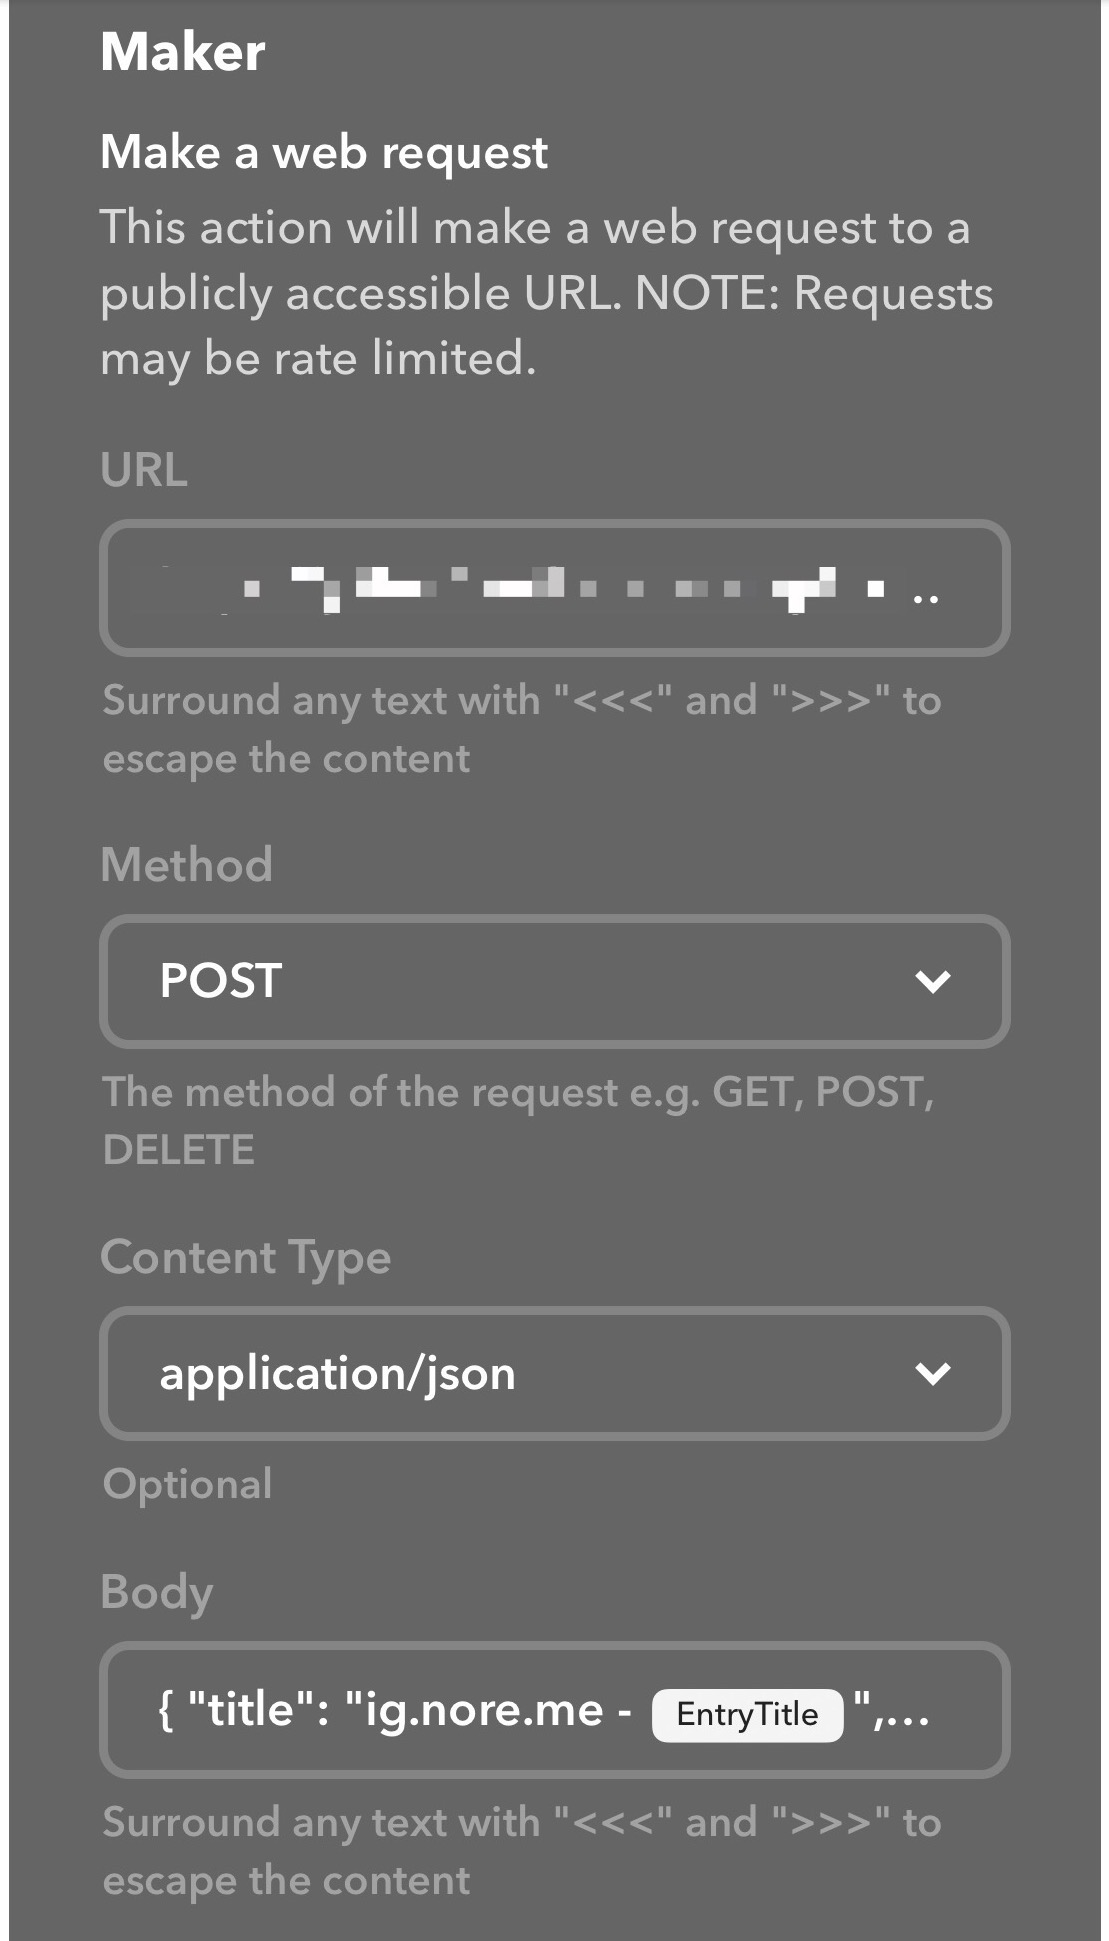
Task: Click inside the Body text field
Action: (x=555, y=1710)
